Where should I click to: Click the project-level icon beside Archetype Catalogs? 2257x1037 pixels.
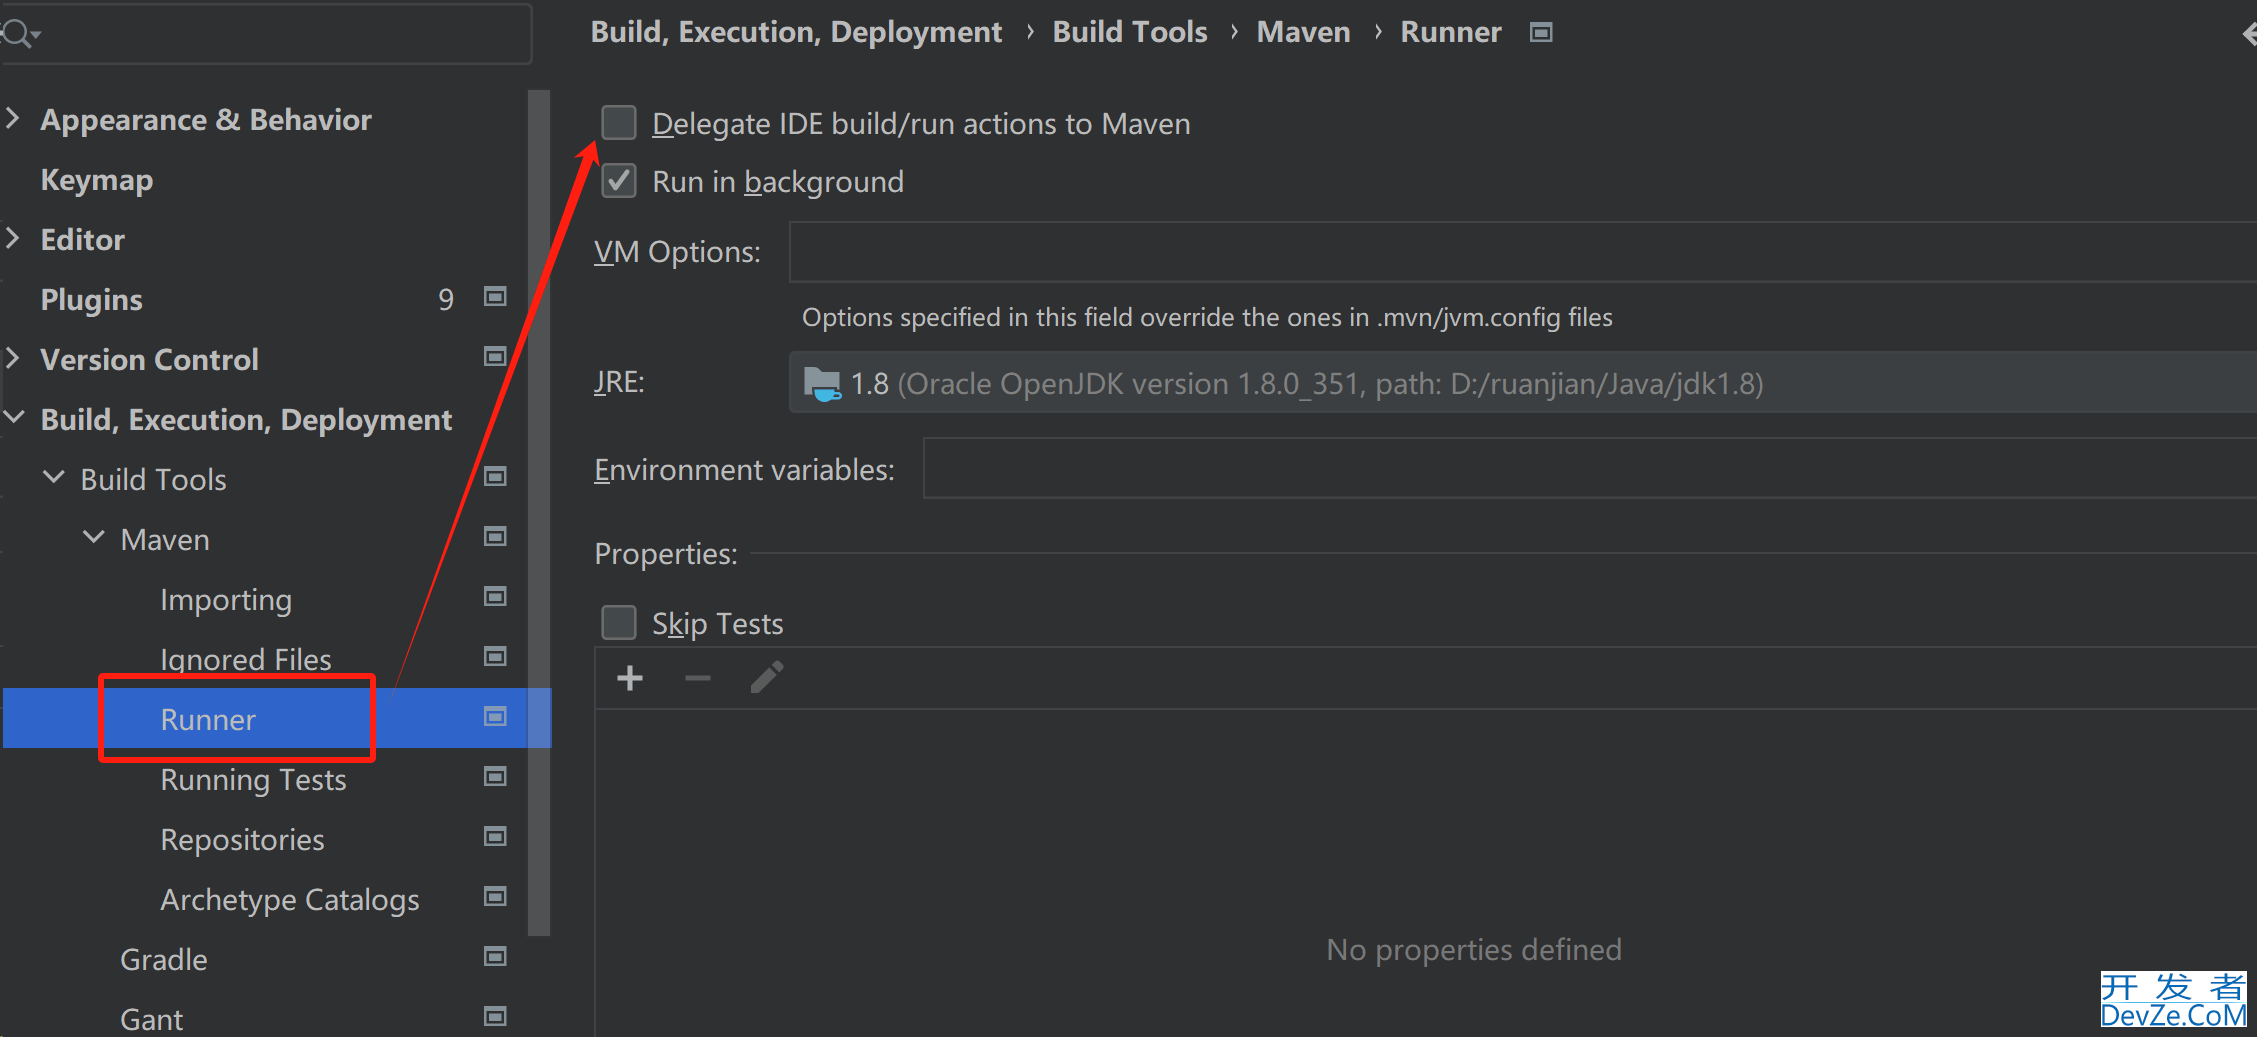tap(495, 897)
